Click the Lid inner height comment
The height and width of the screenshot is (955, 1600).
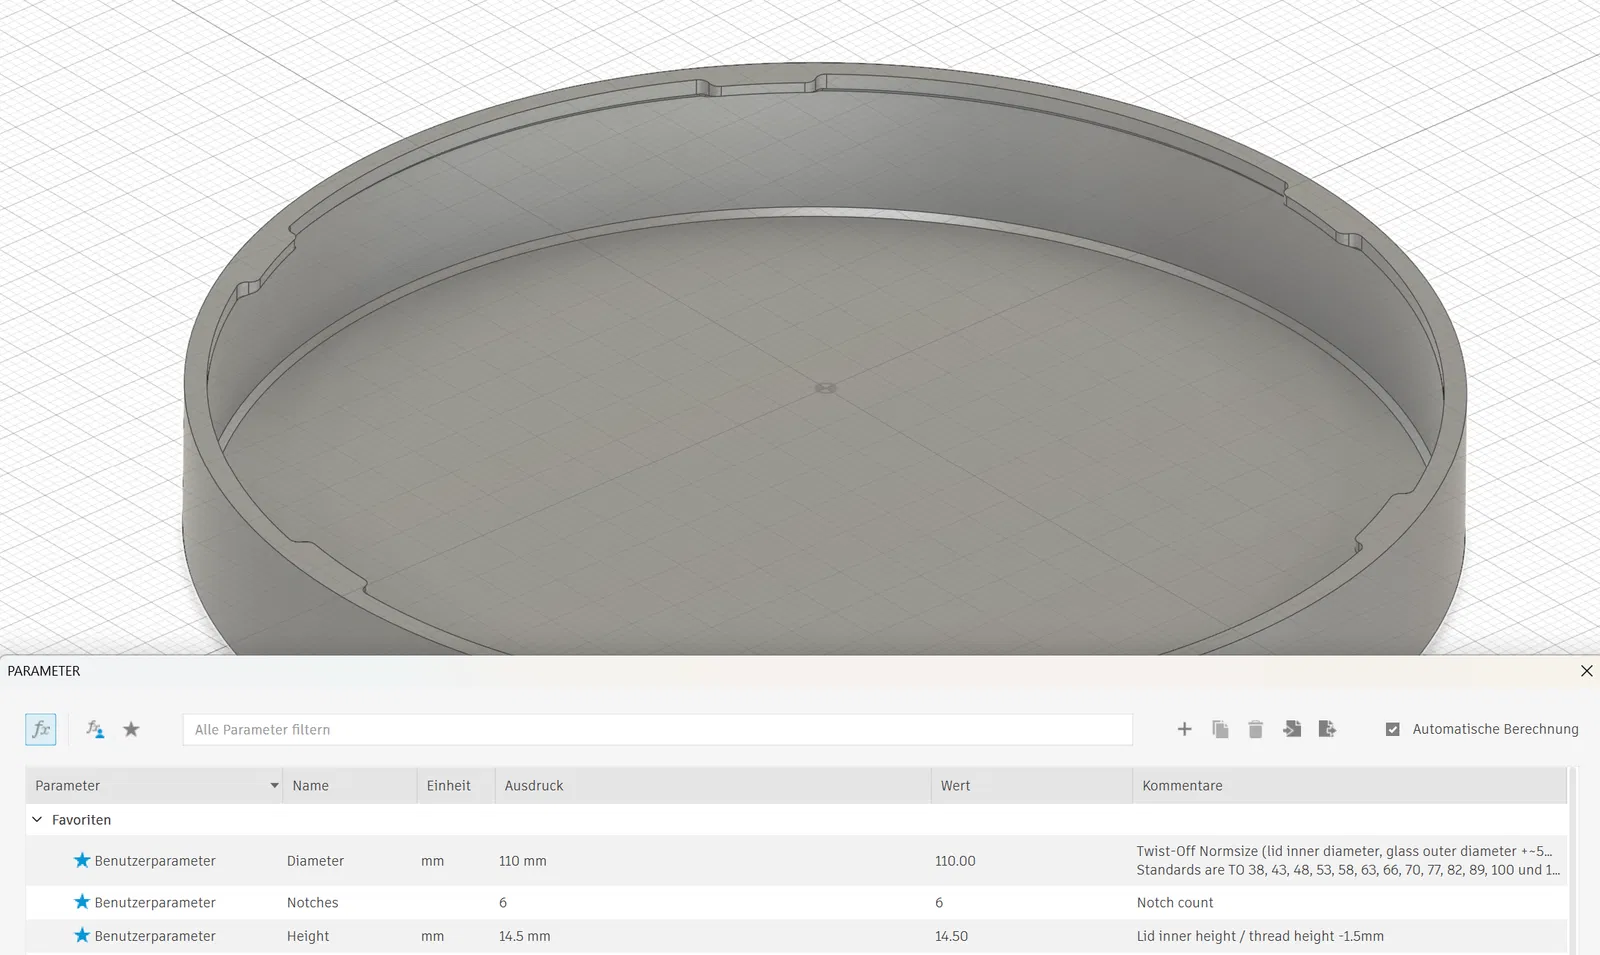(1260, 936)
